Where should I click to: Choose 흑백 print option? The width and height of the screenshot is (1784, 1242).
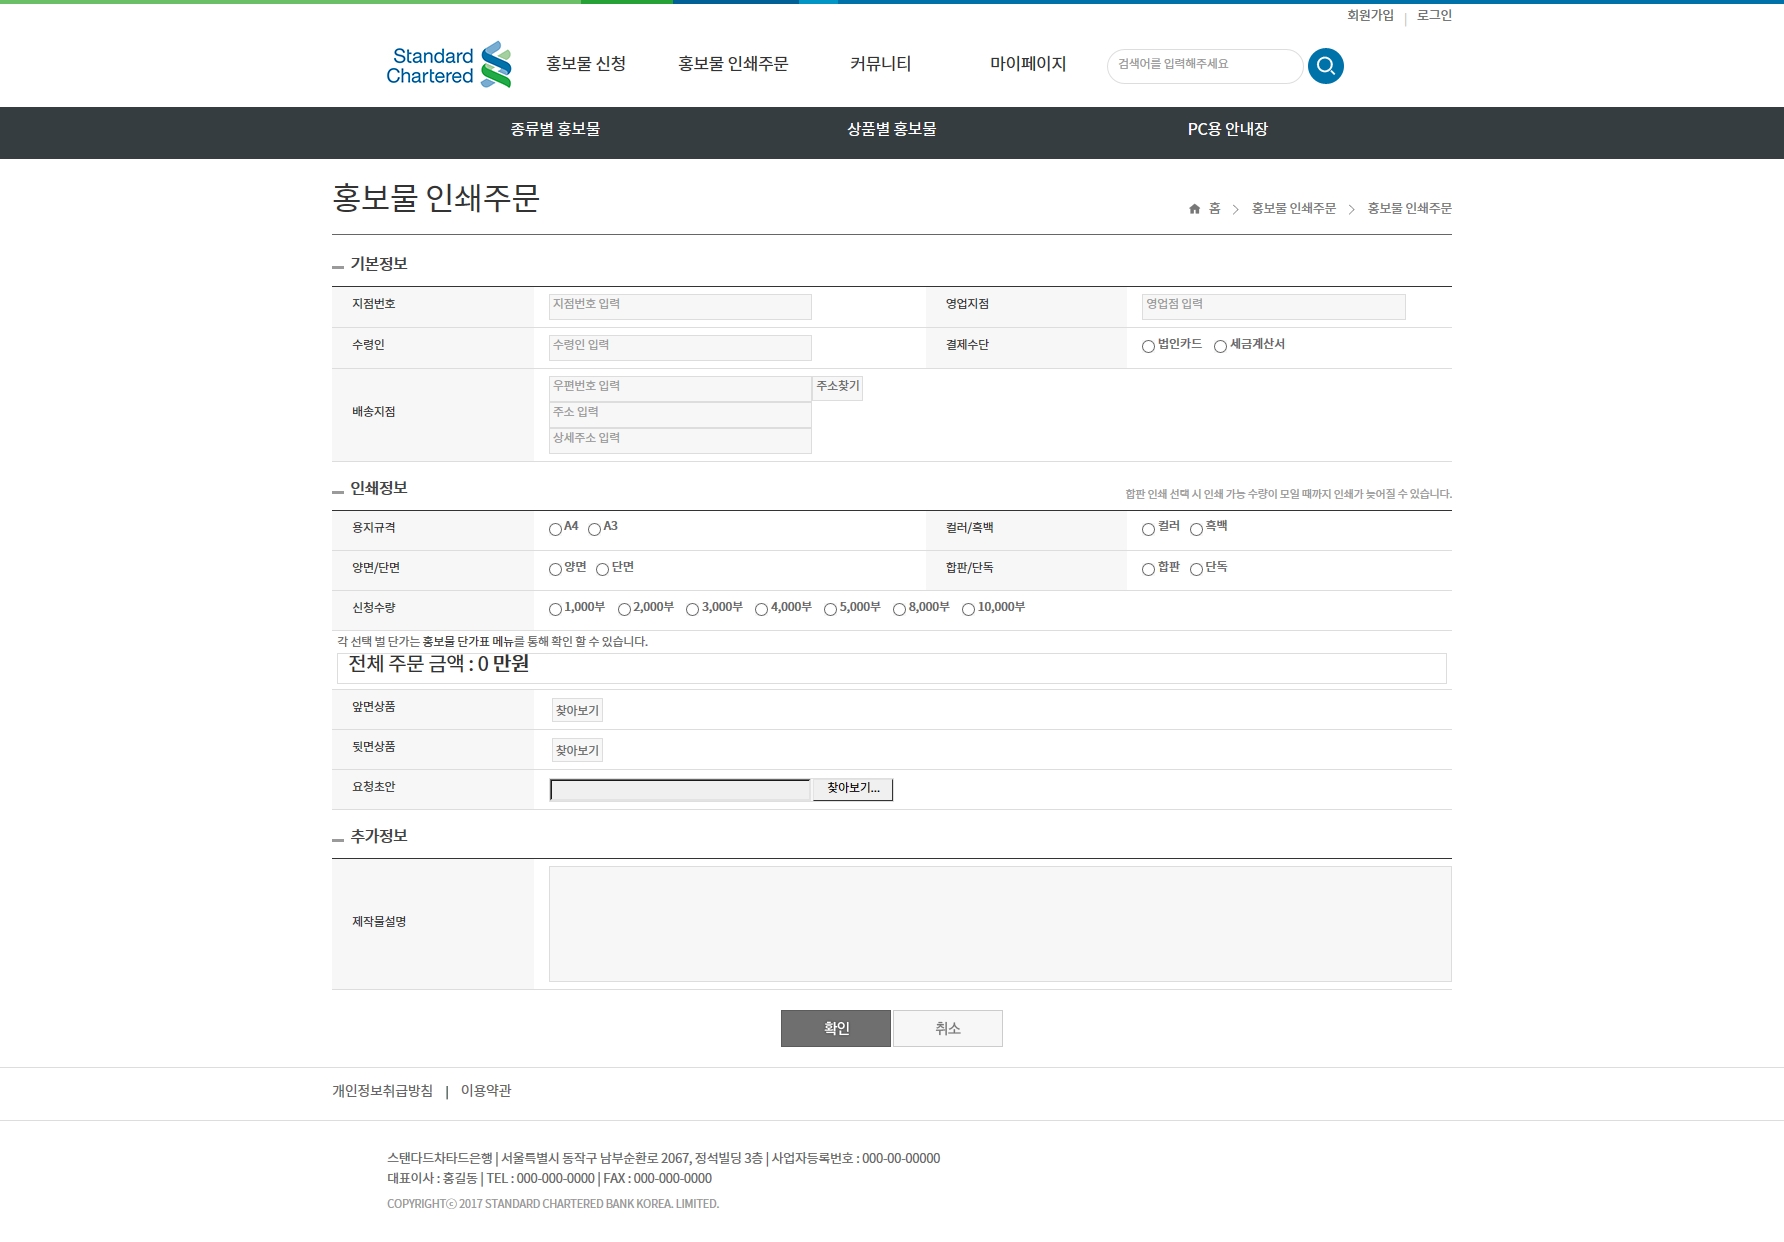click(1196, 529)
